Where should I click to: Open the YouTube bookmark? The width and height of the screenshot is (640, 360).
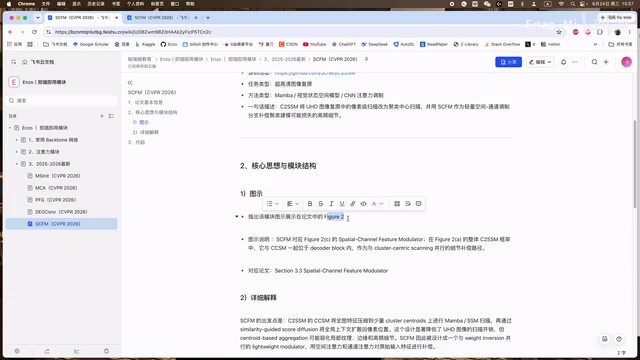314,44
